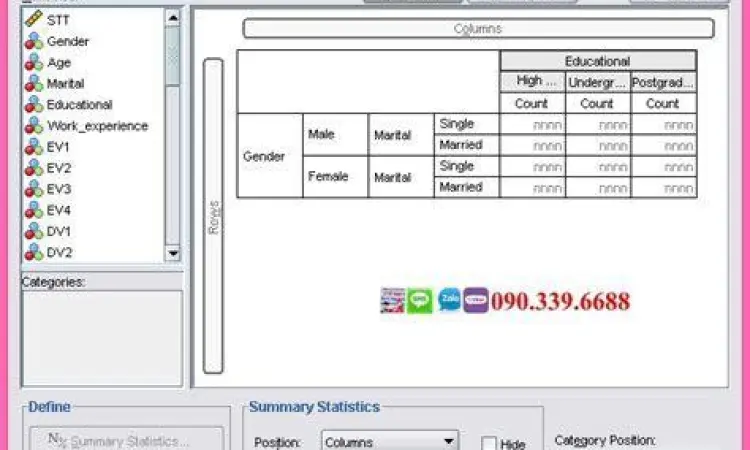Click the DV2 variable icon
The image size is (750, 450).
[x=33, y=252]
